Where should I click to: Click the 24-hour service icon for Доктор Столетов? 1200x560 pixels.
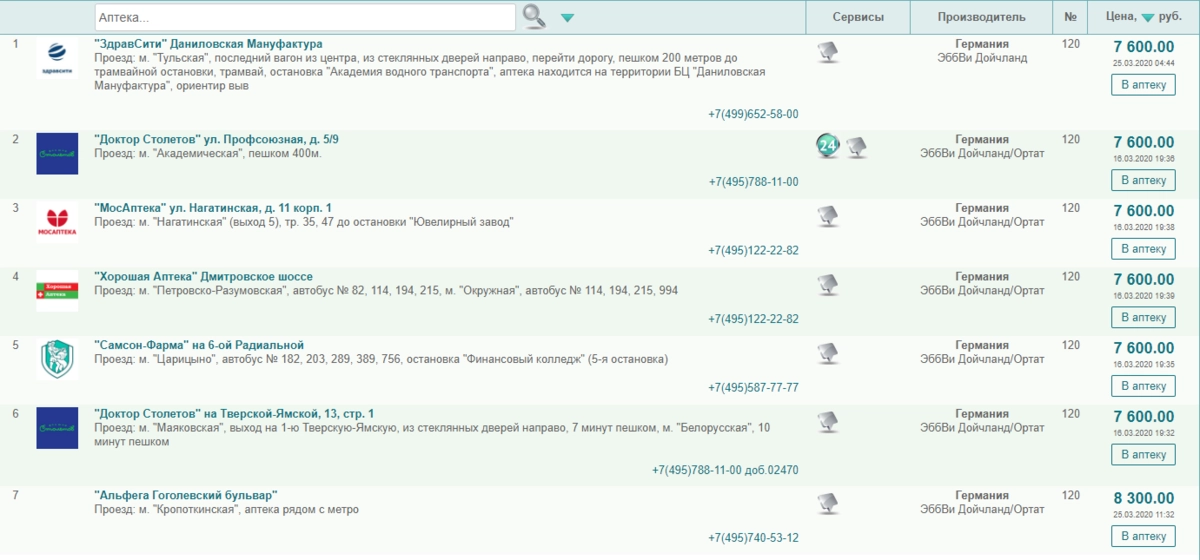coord(827,147)
